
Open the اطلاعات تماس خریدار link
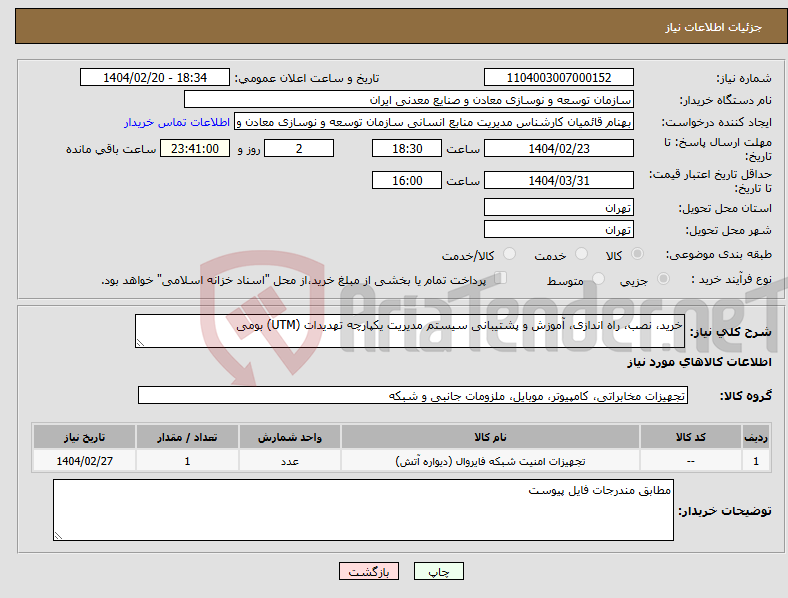[177, 122]
